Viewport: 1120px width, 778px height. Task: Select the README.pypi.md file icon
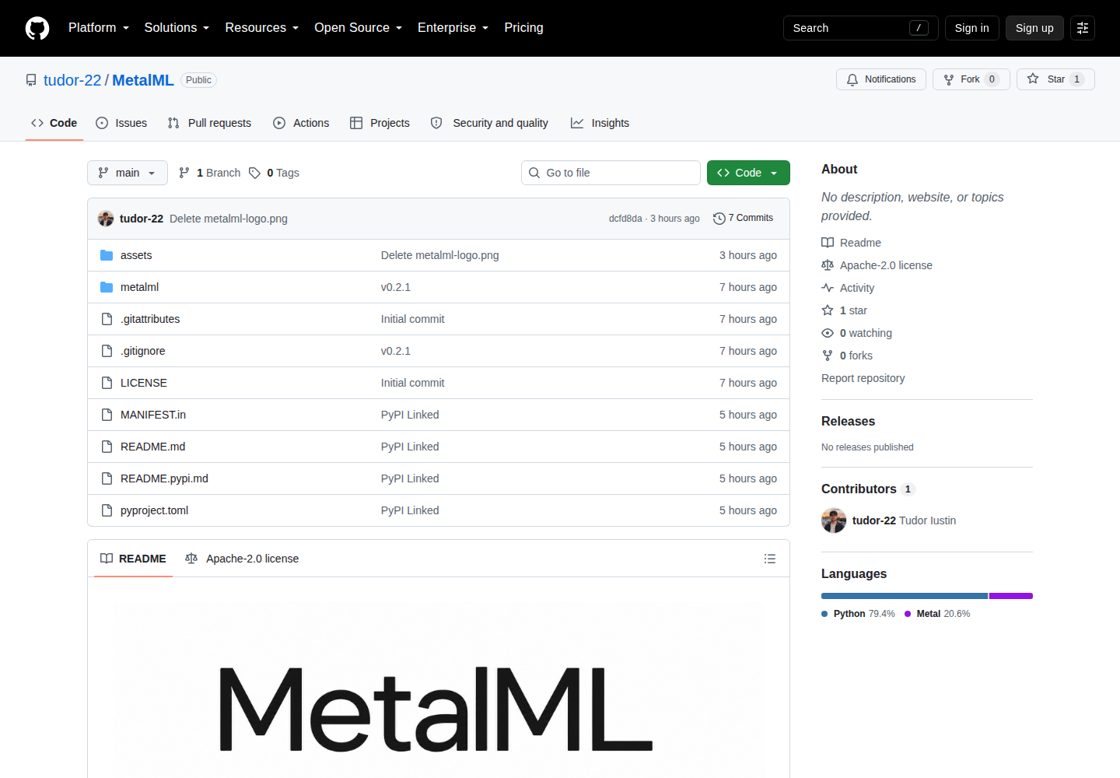(x=106, y=479)
